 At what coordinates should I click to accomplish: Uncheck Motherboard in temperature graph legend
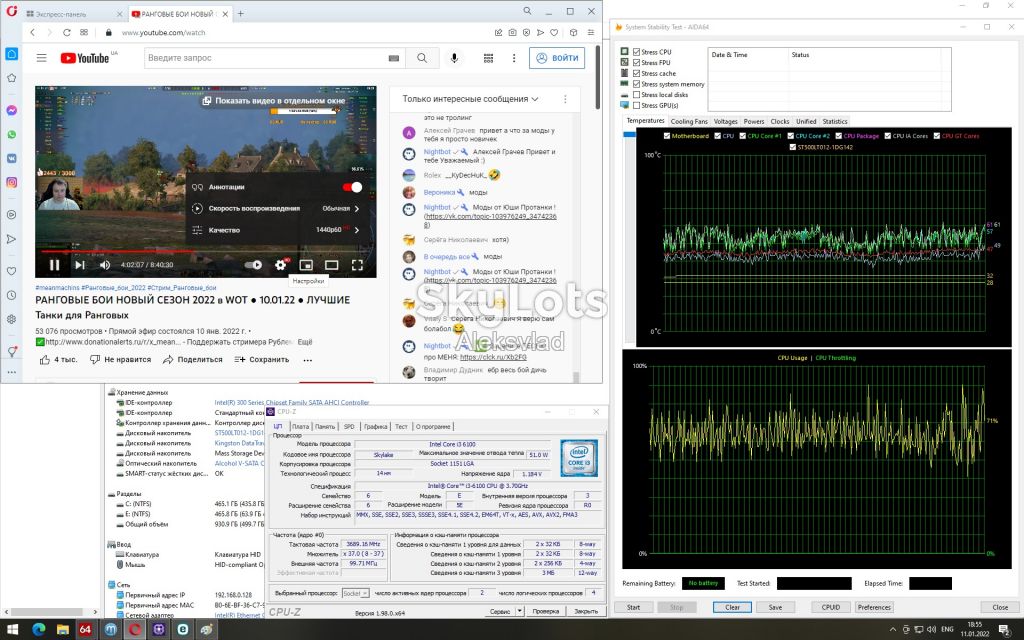click(667, 136)
